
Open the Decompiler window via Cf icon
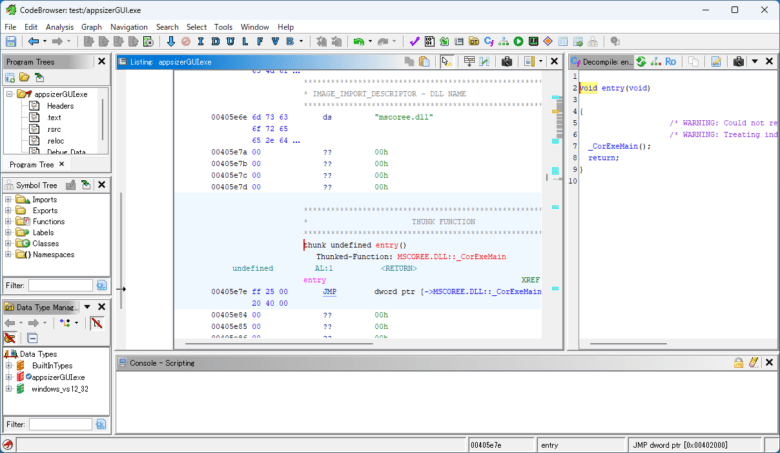pos(488,42)
